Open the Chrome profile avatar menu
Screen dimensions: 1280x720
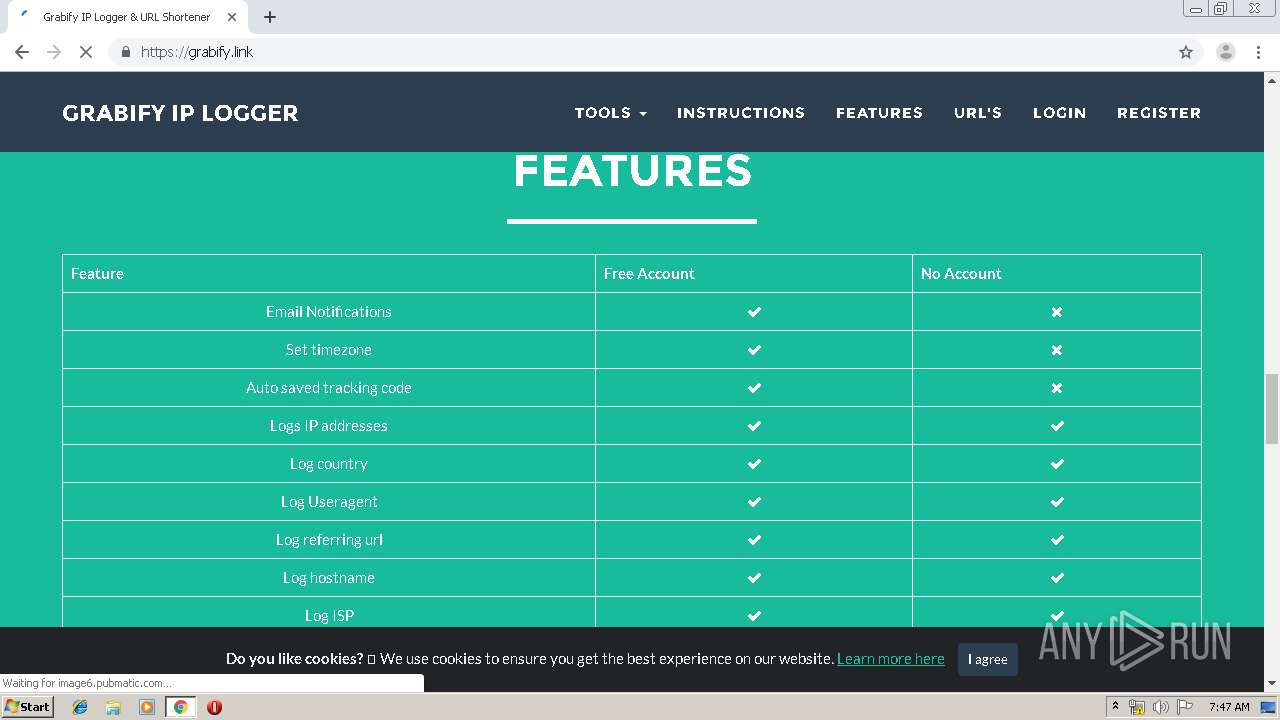click(x=1226, y=52)
